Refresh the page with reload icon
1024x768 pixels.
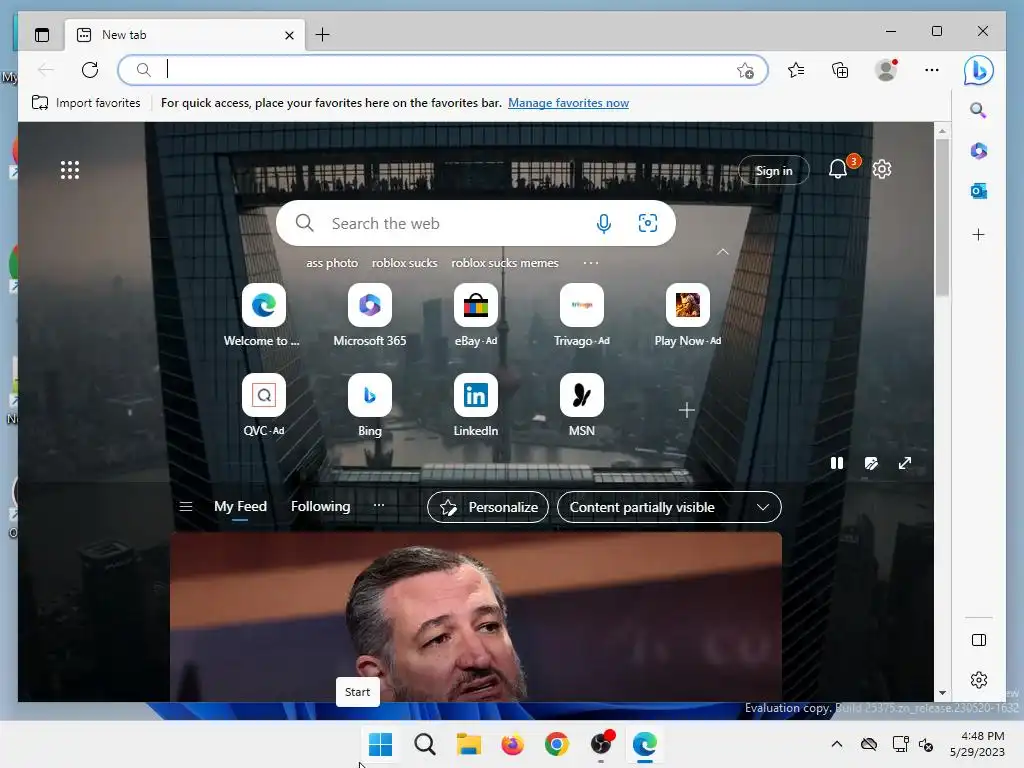pyautogui.click(x=90, y=70)
